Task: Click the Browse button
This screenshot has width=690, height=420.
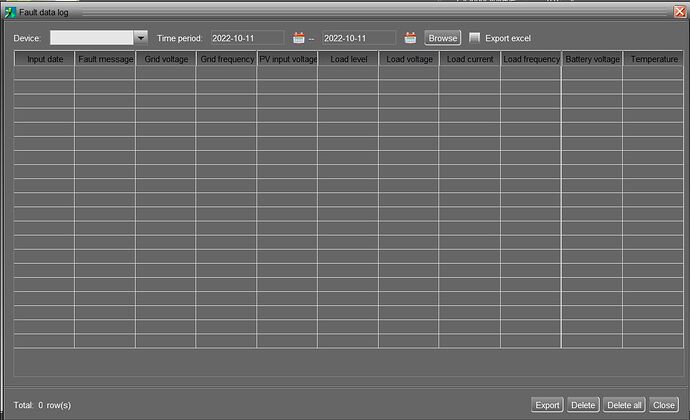Action: [443, 38]
